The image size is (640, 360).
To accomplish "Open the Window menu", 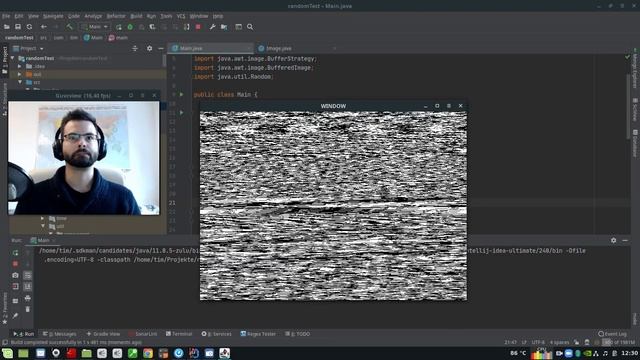I will (199, 16).
